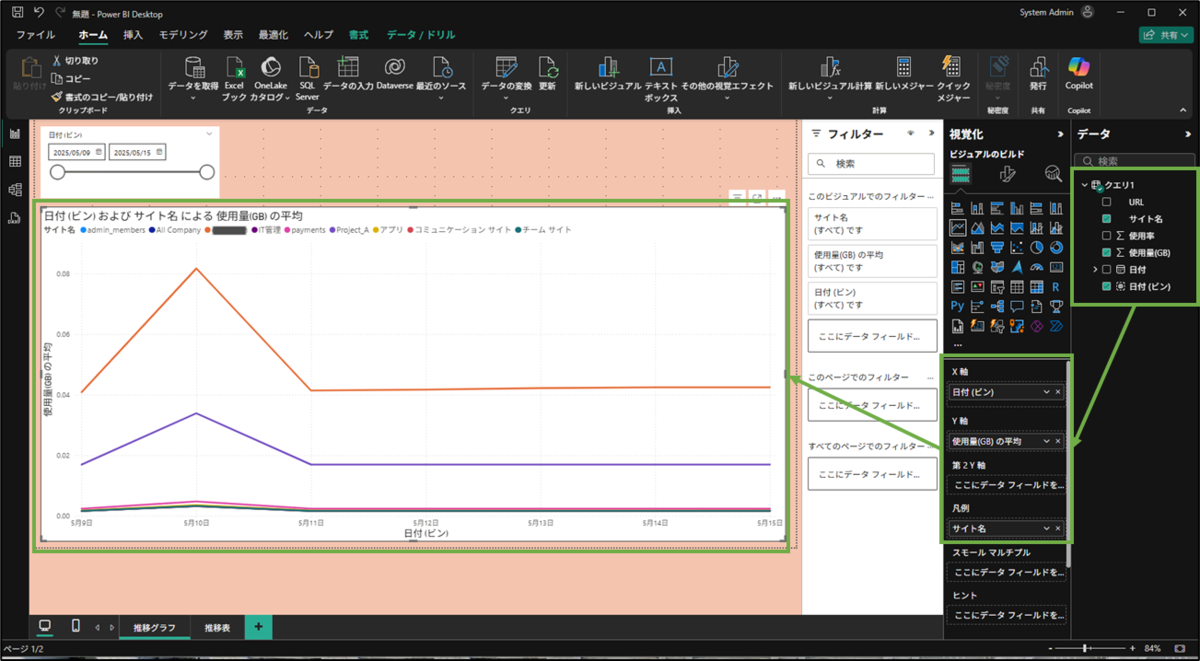Uncheck the 日付 (ビン) field checkbox
Screen dimensions: 1200x661
[x=1107, y=287]
